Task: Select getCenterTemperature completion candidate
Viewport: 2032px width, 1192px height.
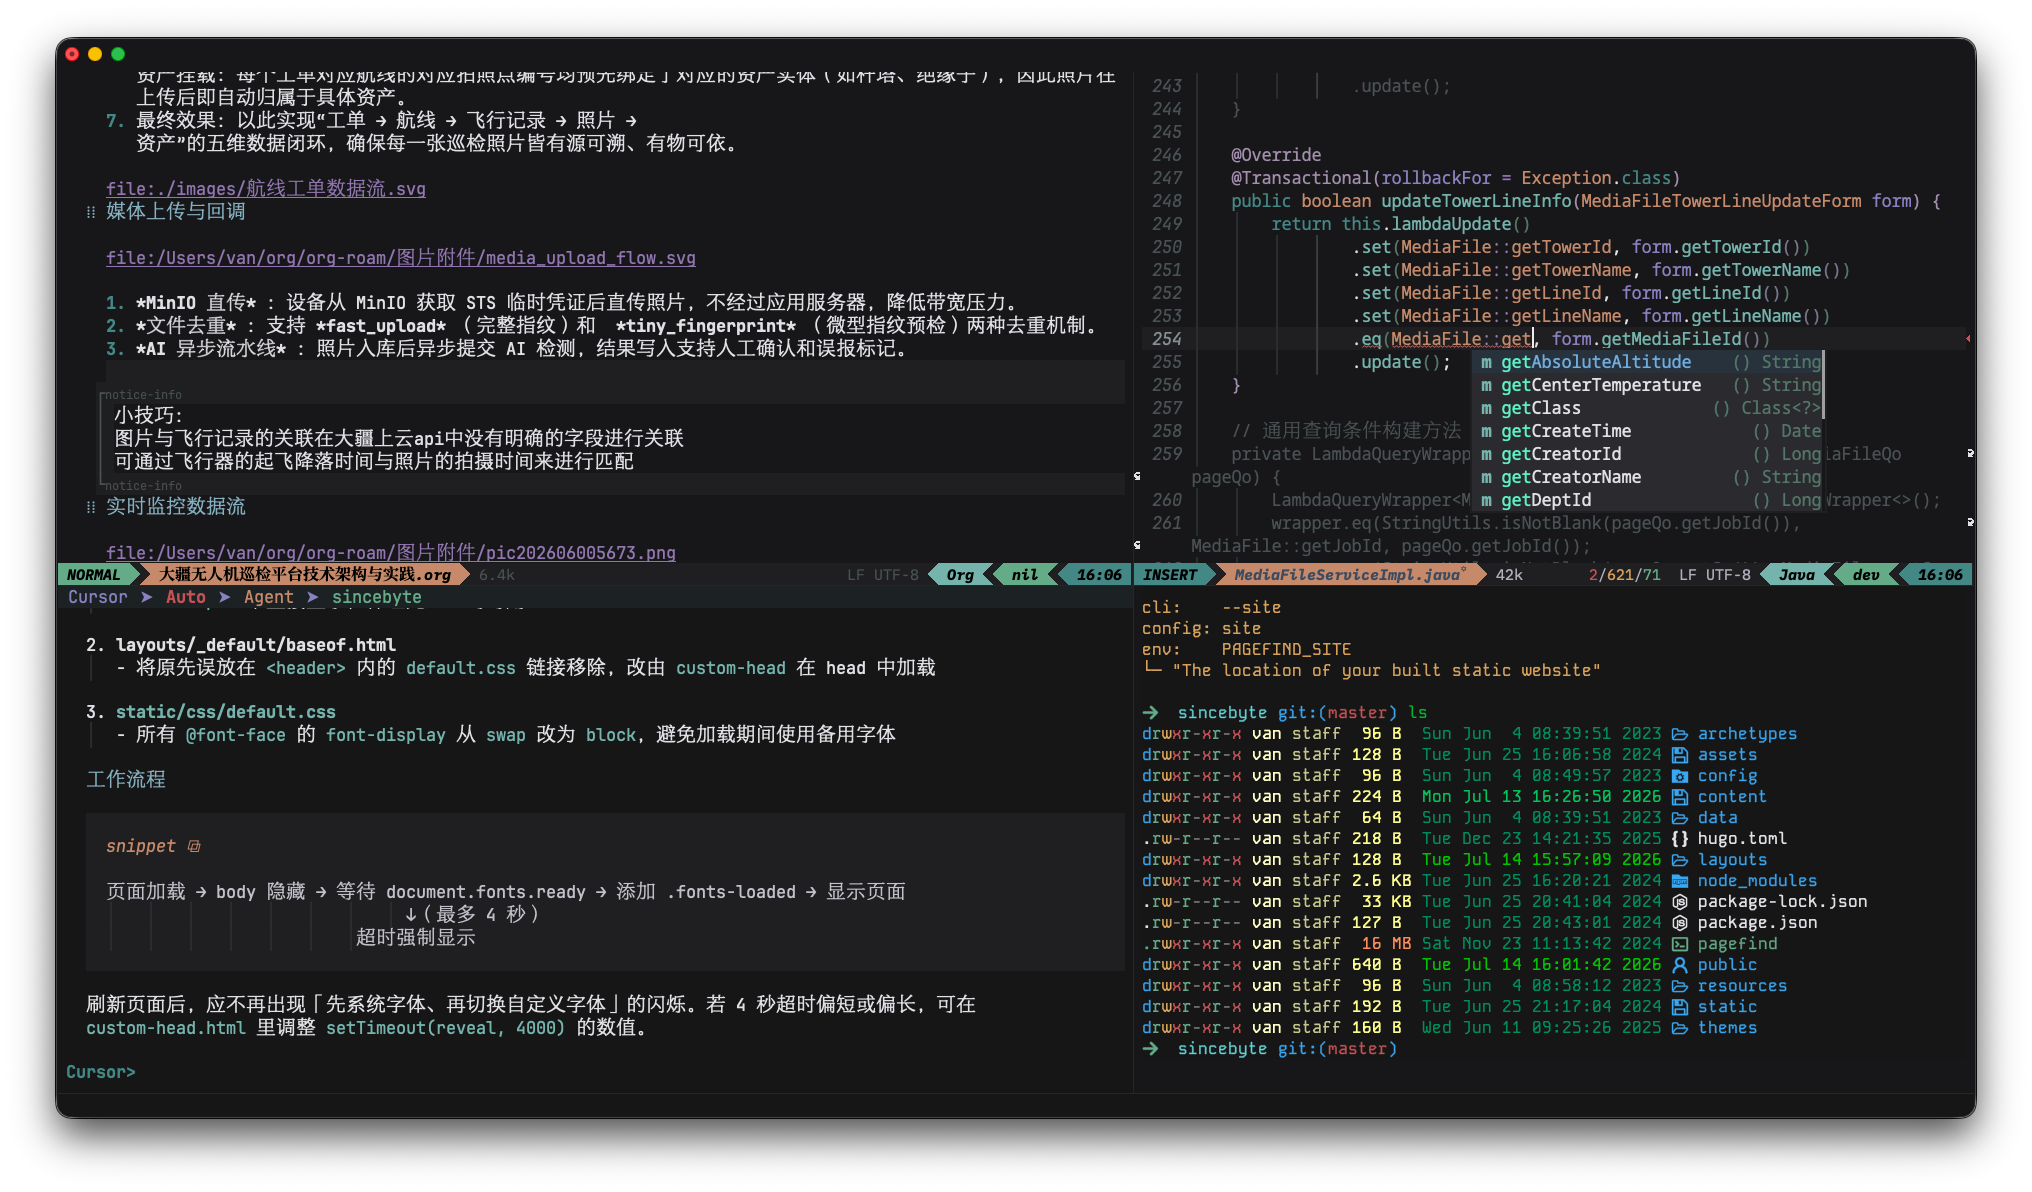Action: 1649,385
